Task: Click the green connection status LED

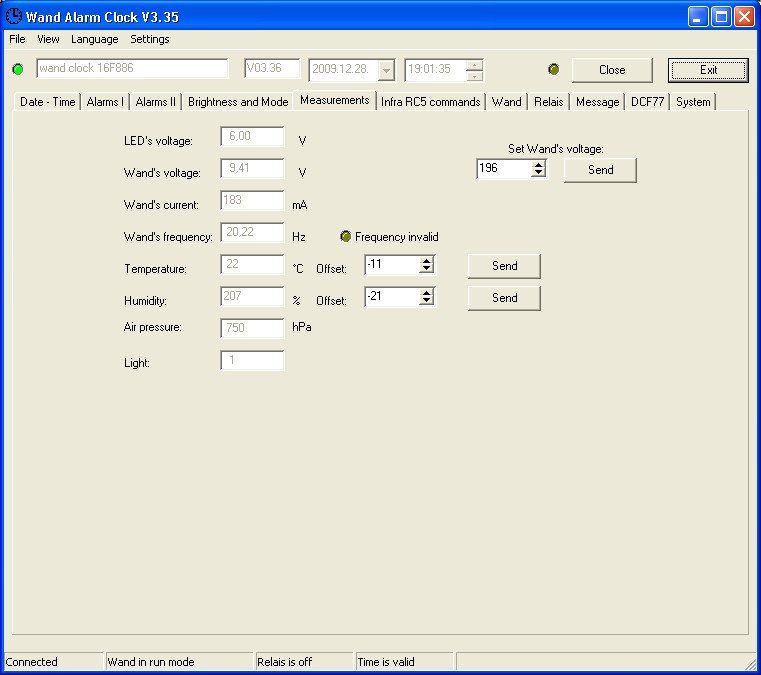Action: tap(18, 69)
